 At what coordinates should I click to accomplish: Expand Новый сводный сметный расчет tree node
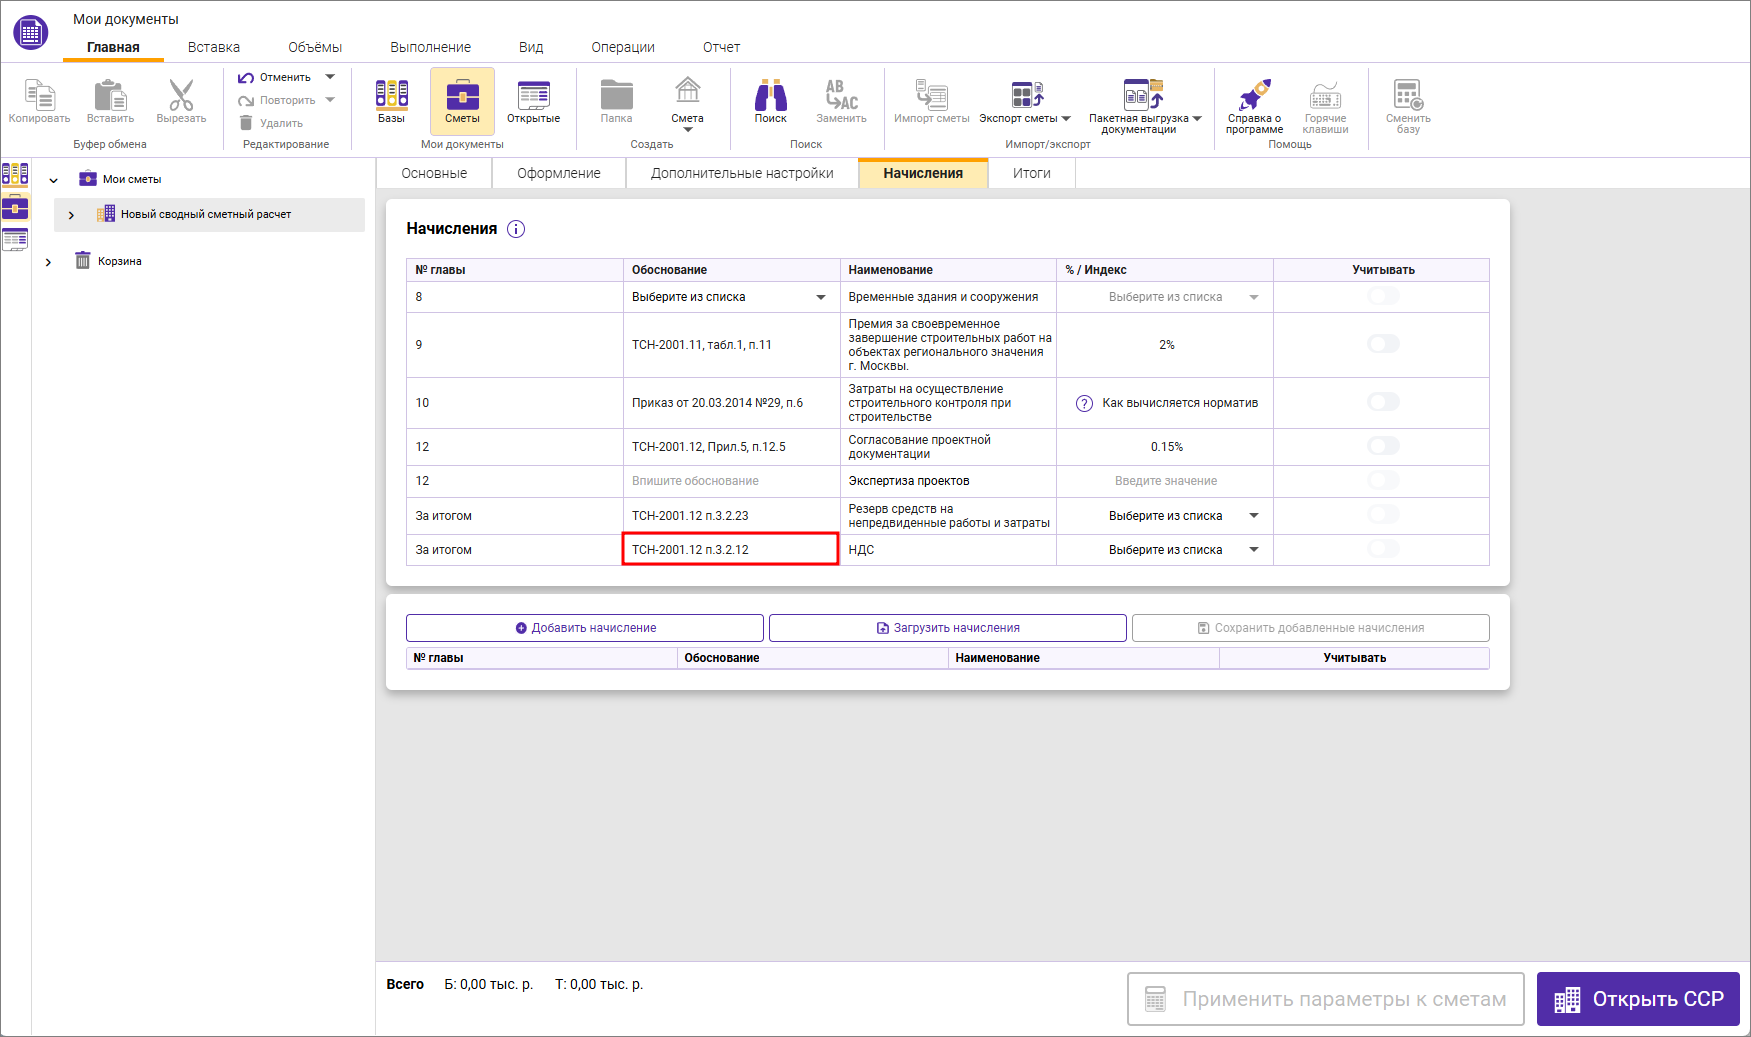point(71,215)
